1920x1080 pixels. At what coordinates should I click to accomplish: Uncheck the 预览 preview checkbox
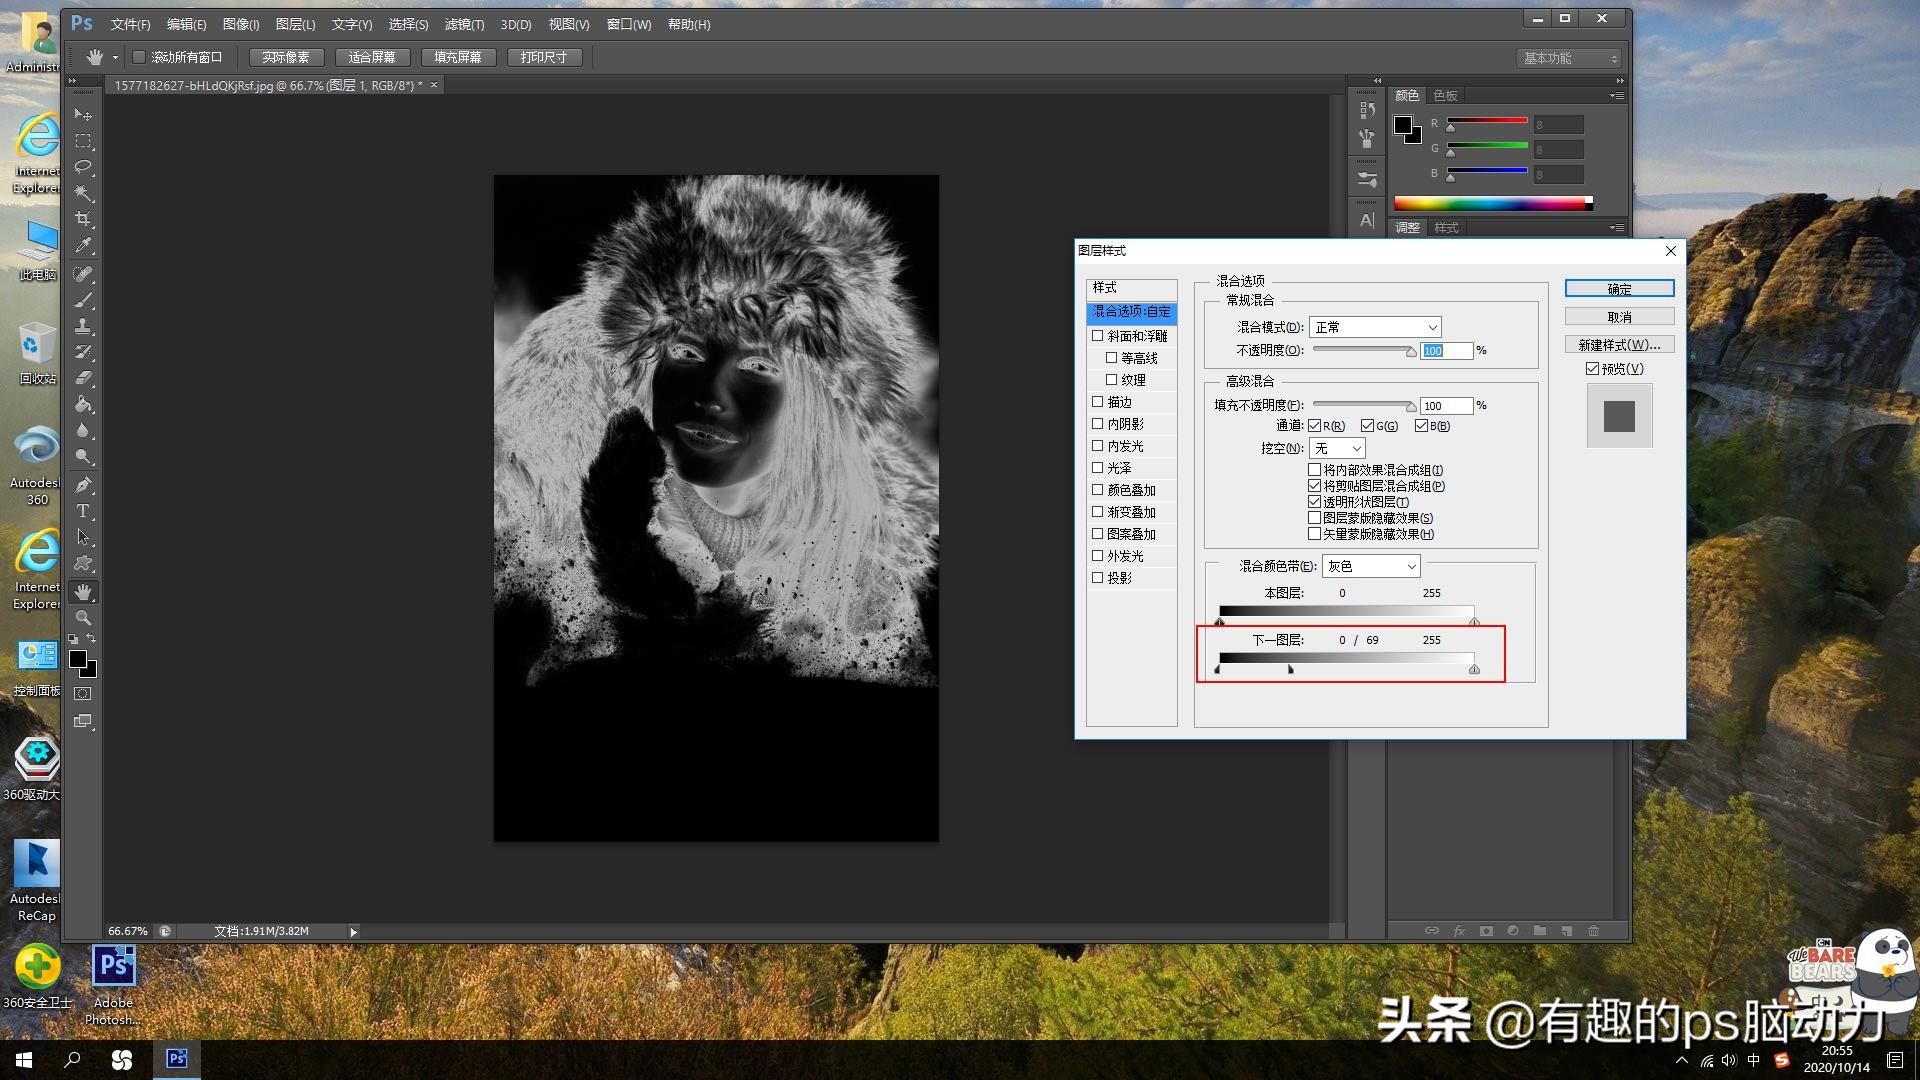point(1592,369)
